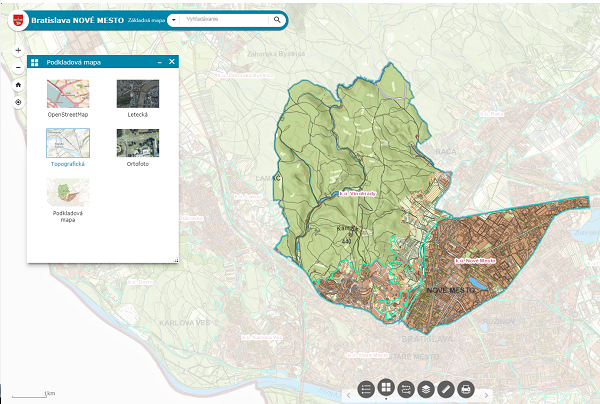The image size is (600, 404).
Task: Open the print widget
Action: pyautogui.click(x=466, y=388)
